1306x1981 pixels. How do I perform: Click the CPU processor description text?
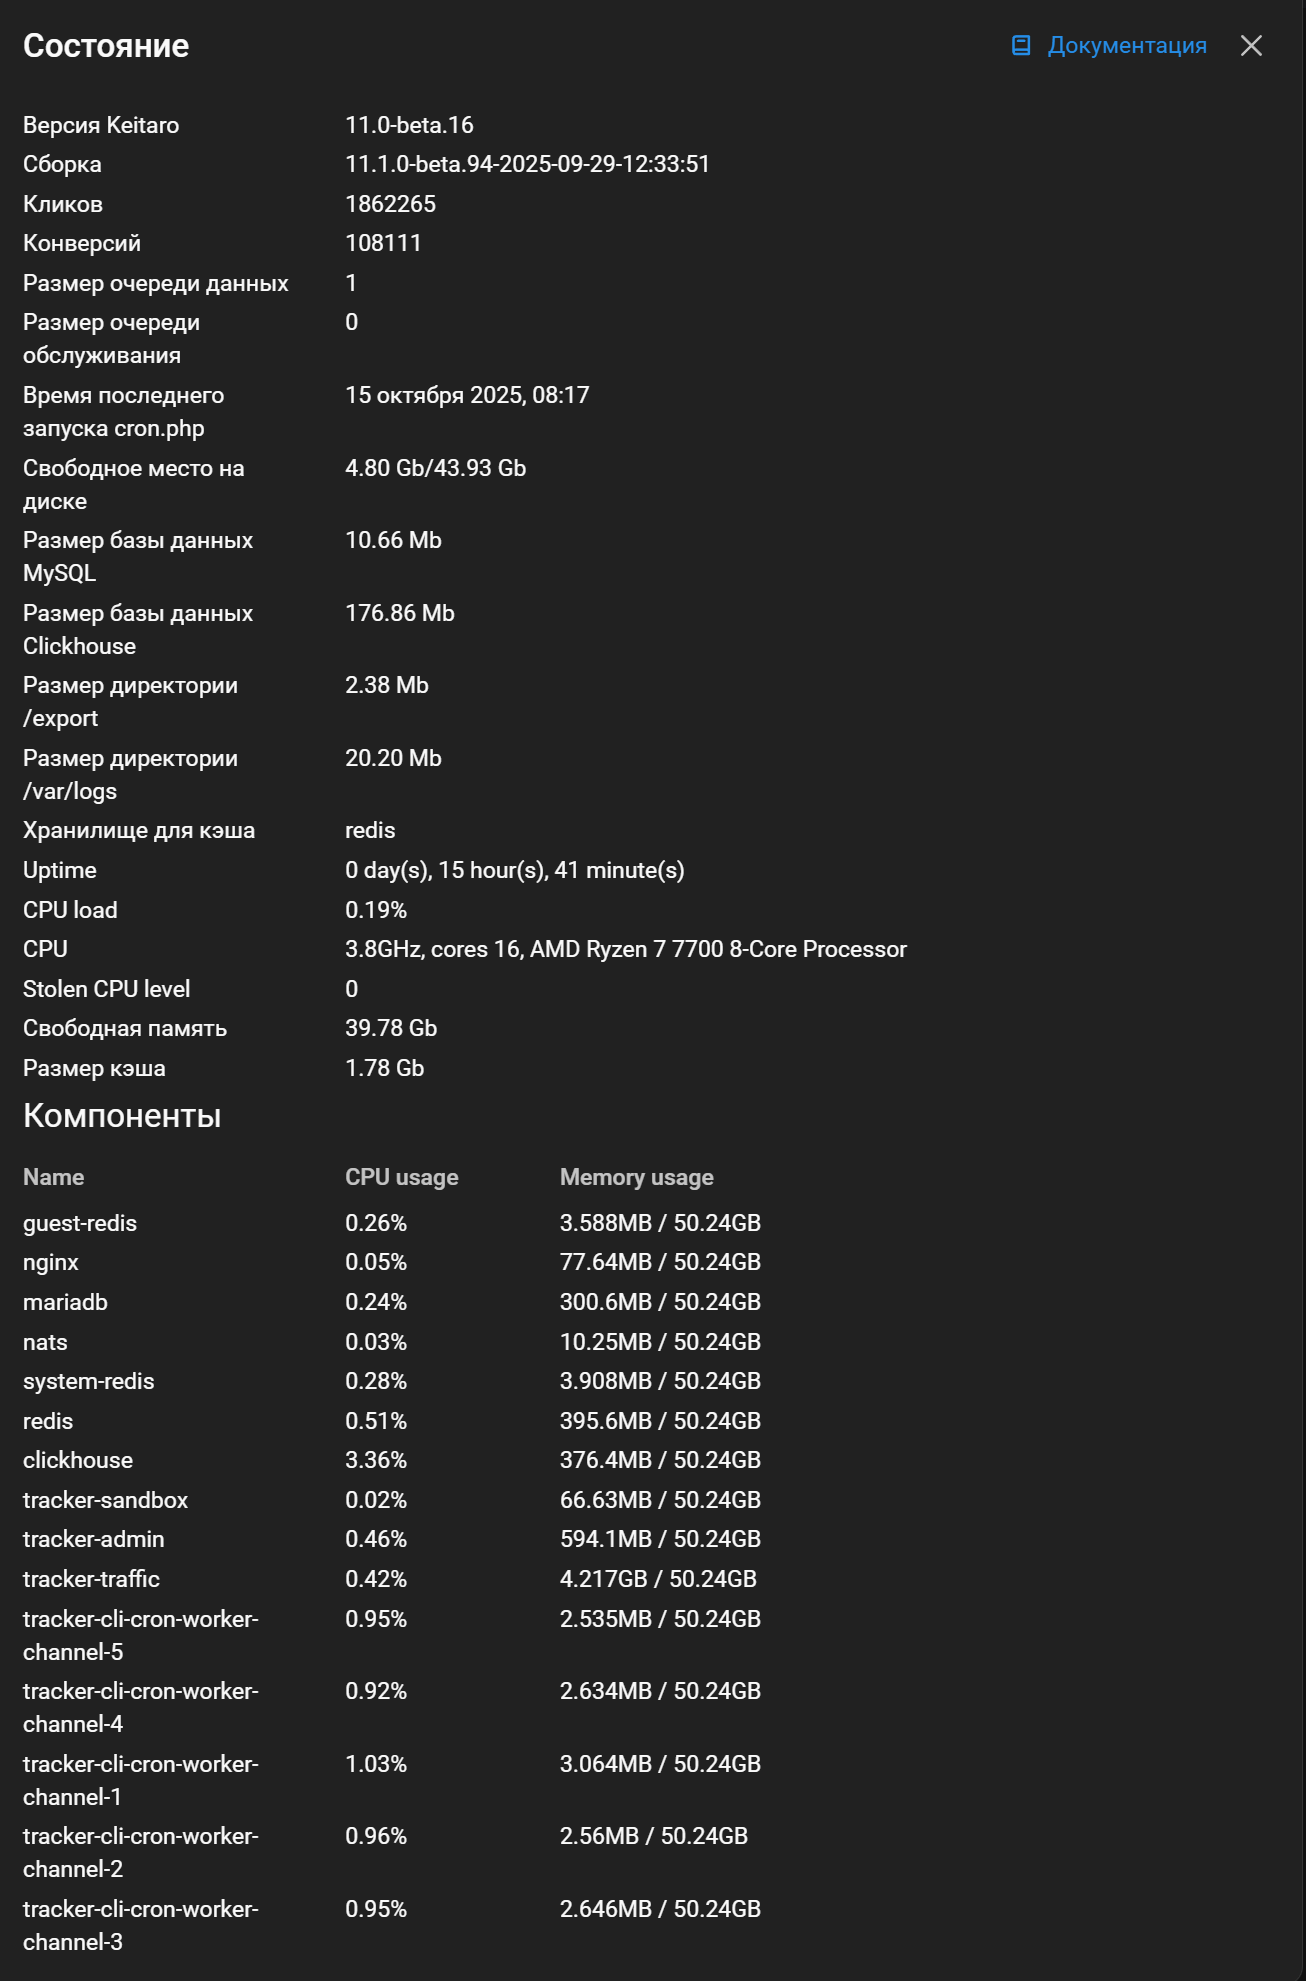coord(625,949)
